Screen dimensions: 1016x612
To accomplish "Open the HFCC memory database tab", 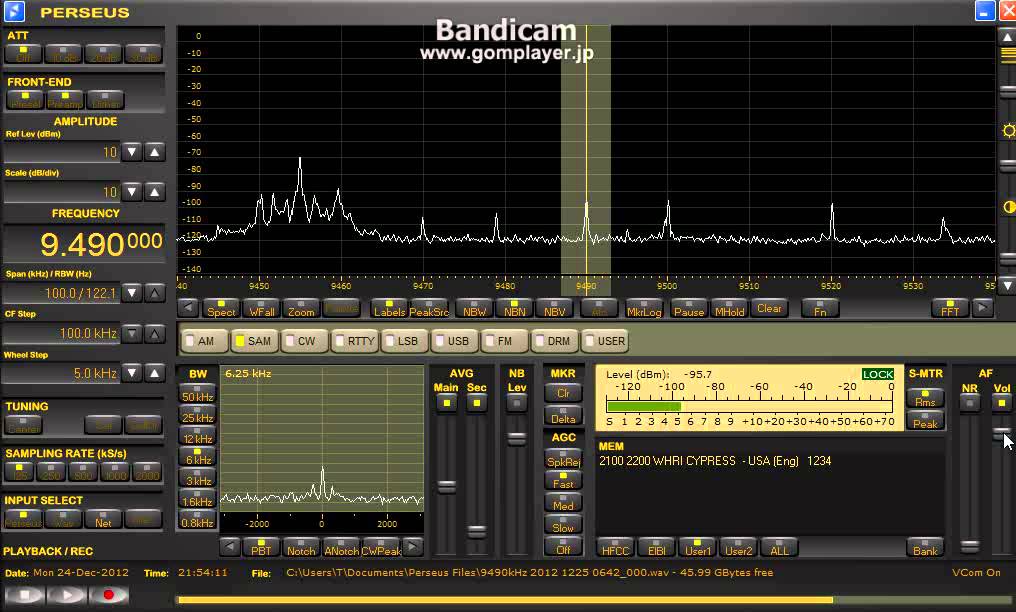I will coord(615,547).
